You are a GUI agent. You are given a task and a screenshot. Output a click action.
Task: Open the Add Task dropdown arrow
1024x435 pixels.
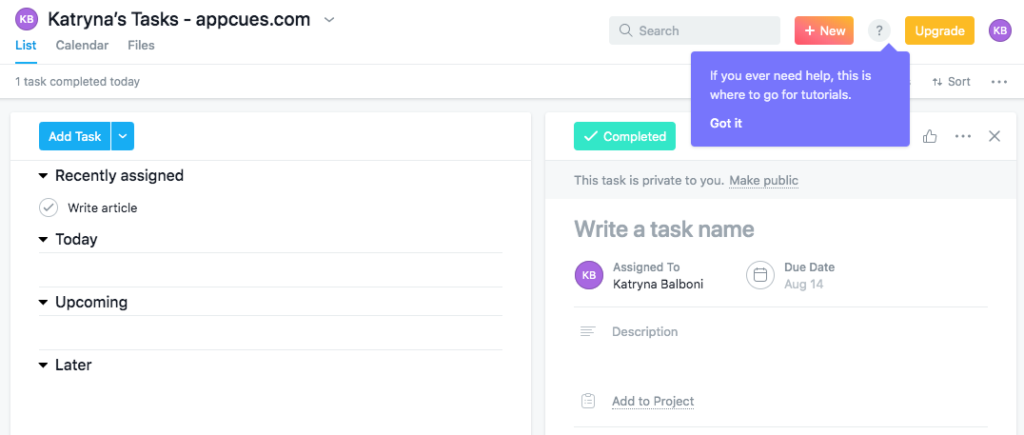122,136
